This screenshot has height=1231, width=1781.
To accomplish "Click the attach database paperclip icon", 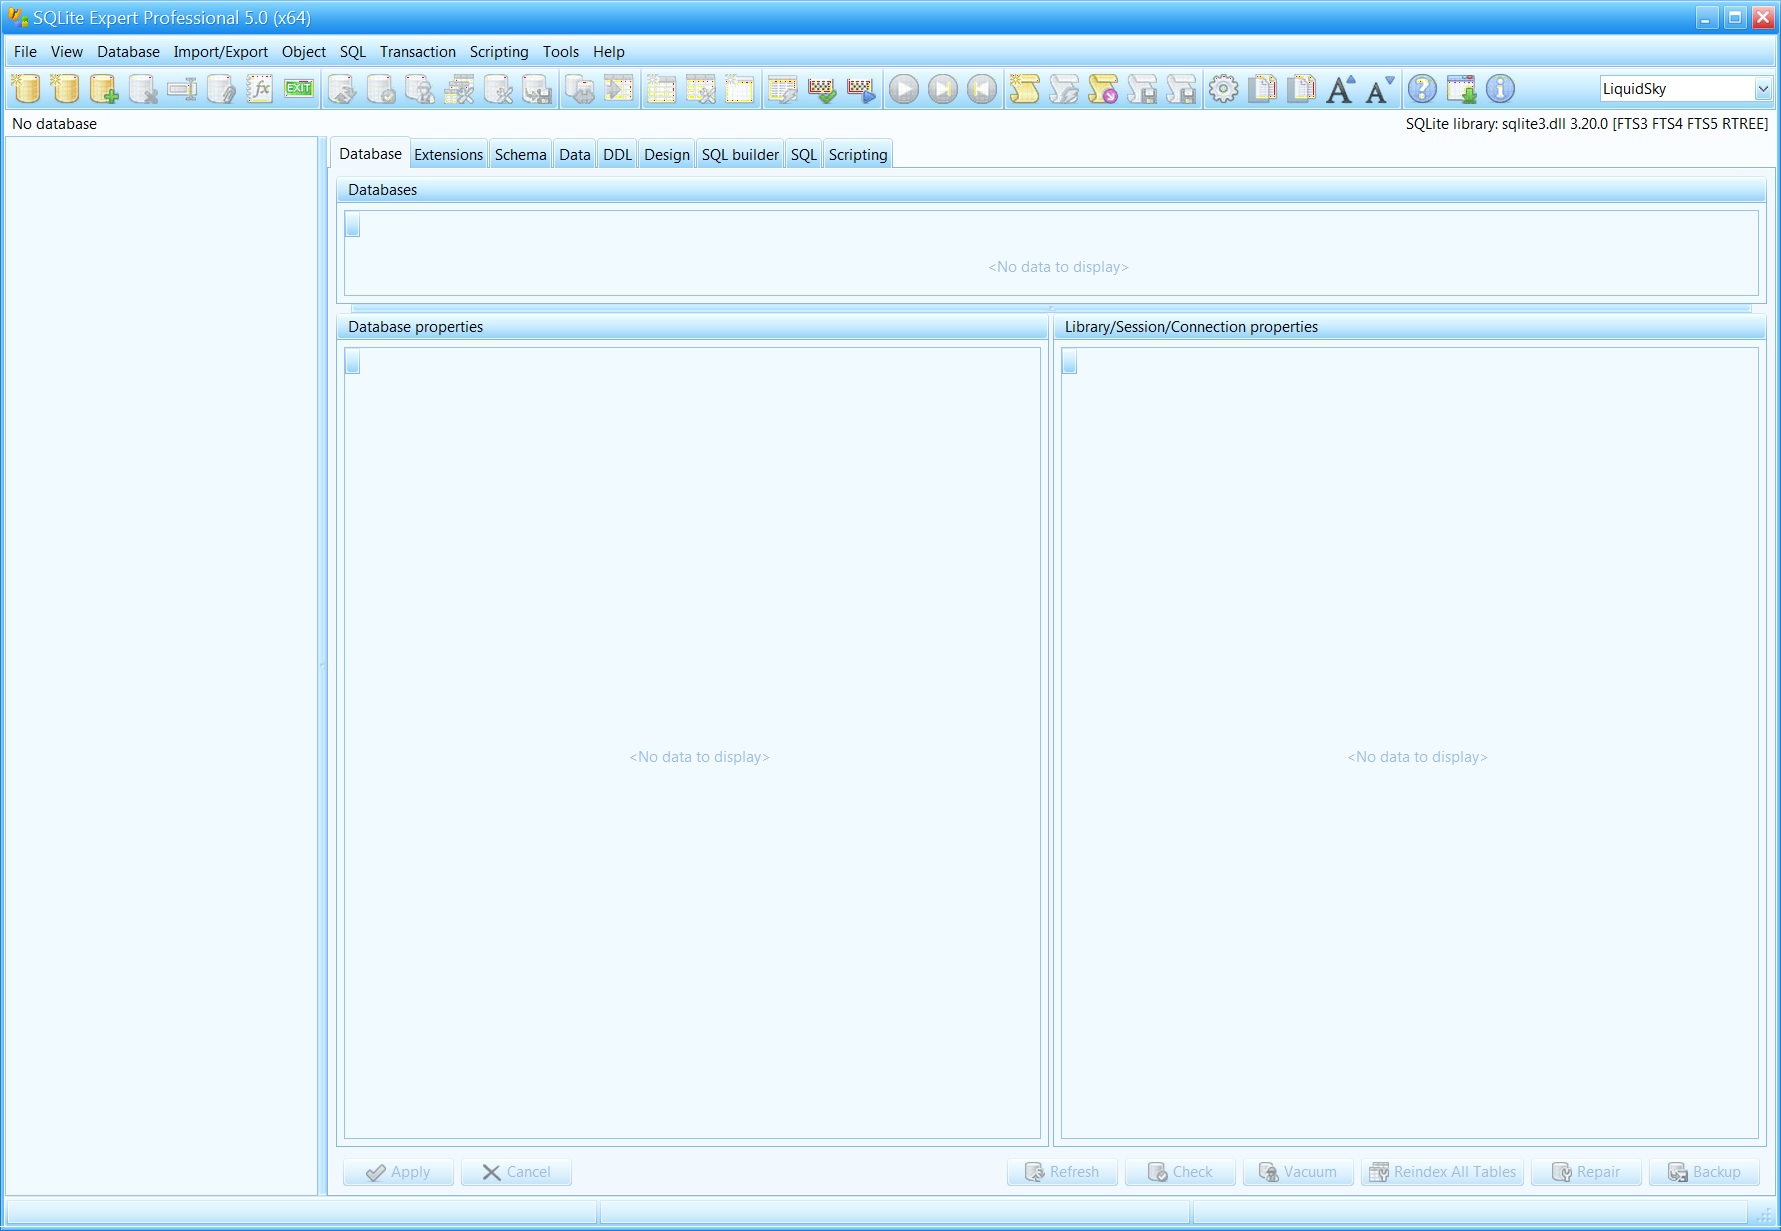I will pos(221,89).
